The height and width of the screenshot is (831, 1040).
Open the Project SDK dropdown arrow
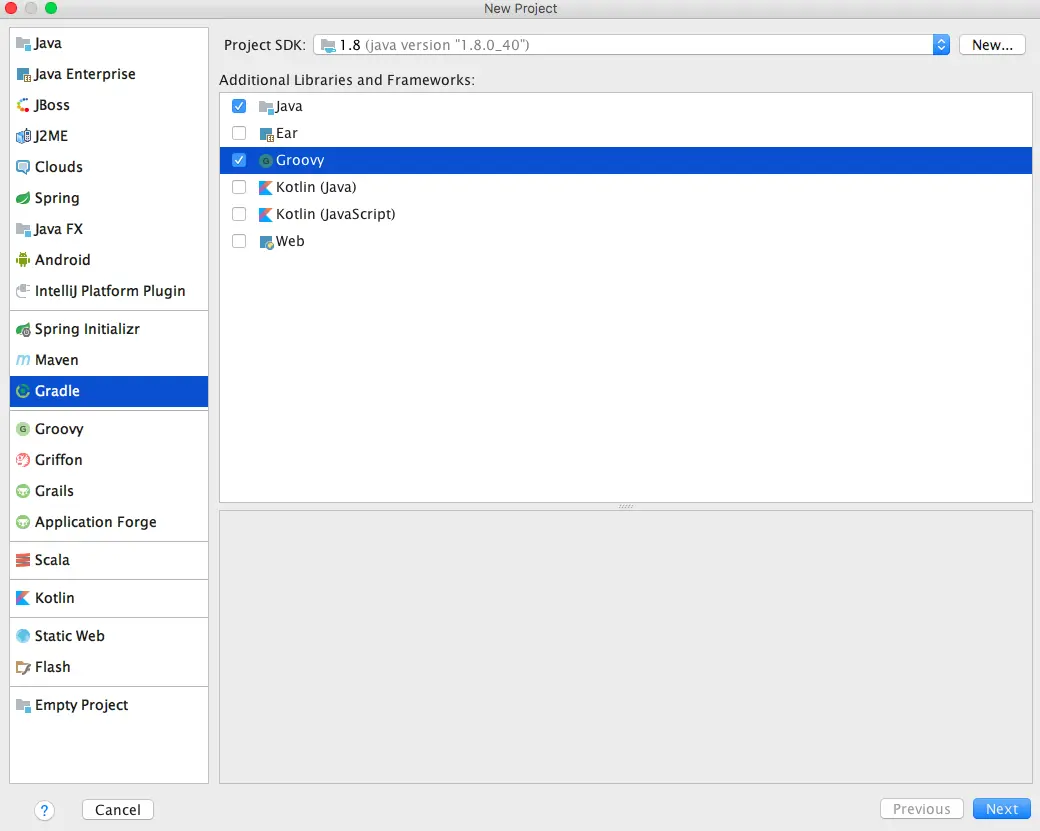pos(941,45)
